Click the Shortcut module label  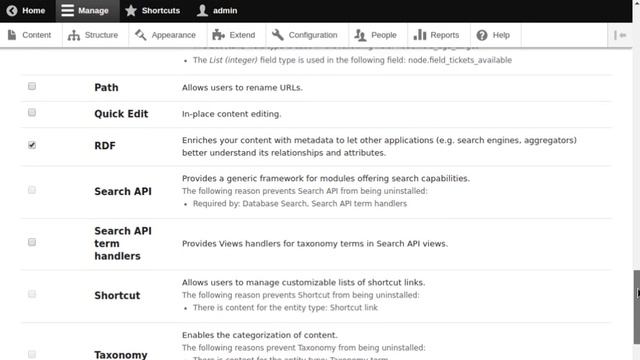(117, 296)
